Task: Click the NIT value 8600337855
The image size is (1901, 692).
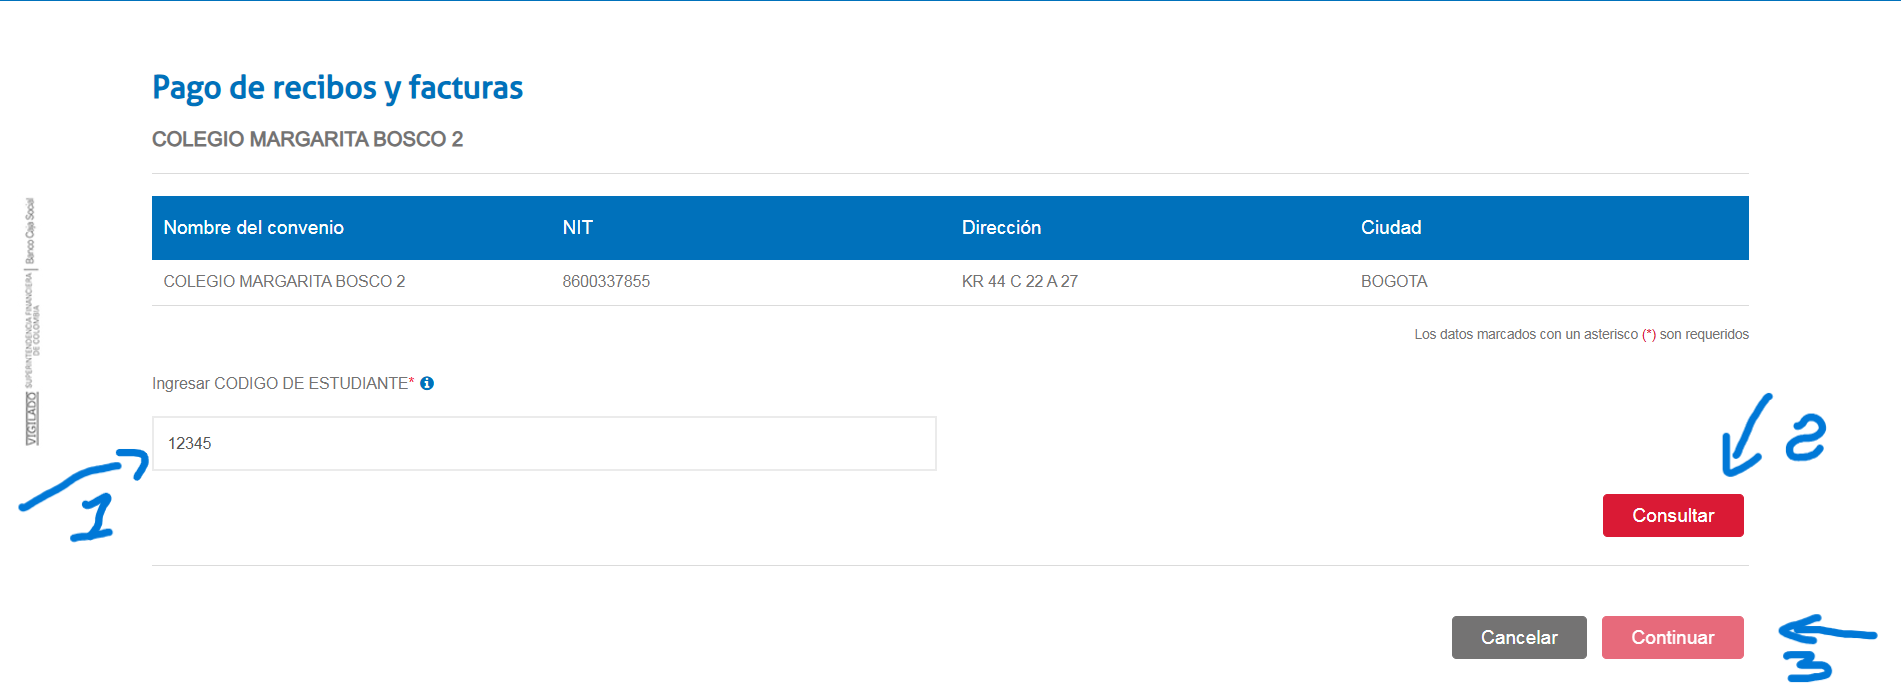Action: click(606, 282)
